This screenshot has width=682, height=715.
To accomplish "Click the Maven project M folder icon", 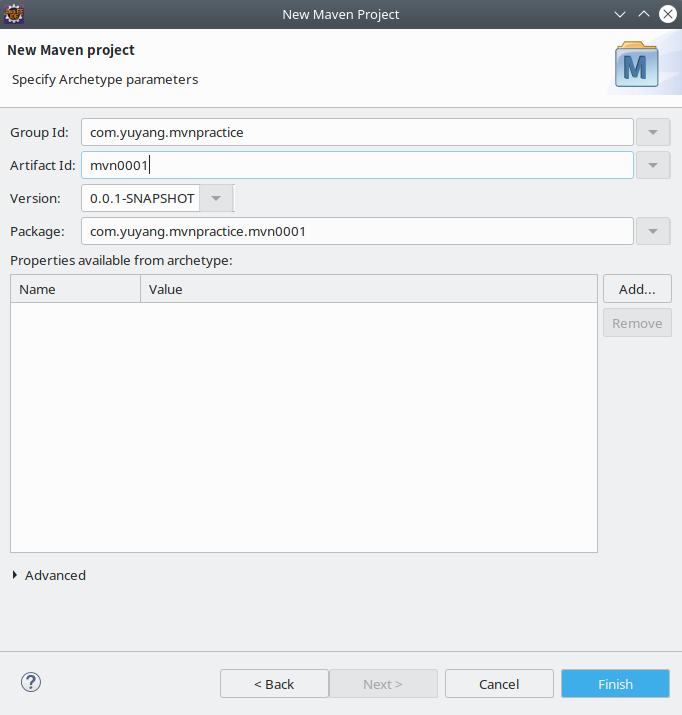I will click(636, 64).
